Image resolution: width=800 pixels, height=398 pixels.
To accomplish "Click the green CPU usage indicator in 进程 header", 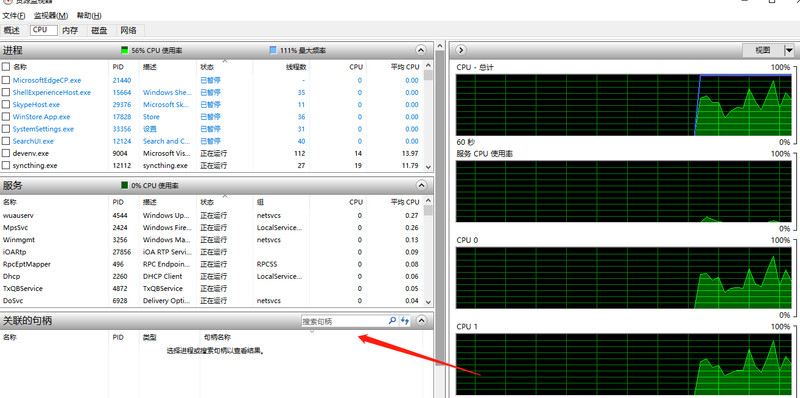I will [124, 50].
